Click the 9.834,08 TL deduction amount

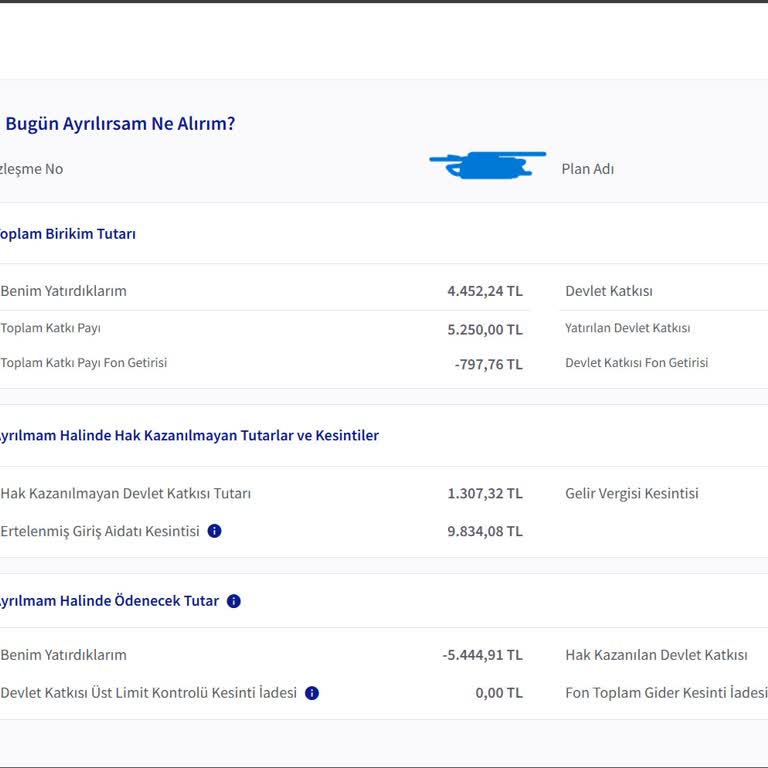pyautogui.click(x=484, y=531)
